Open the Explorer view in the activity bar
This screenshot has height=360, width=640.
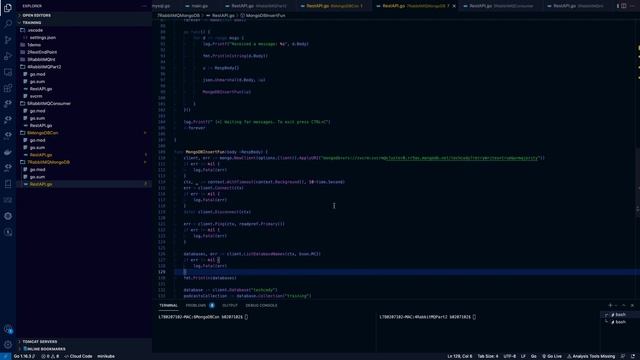[x=8, y=7]
